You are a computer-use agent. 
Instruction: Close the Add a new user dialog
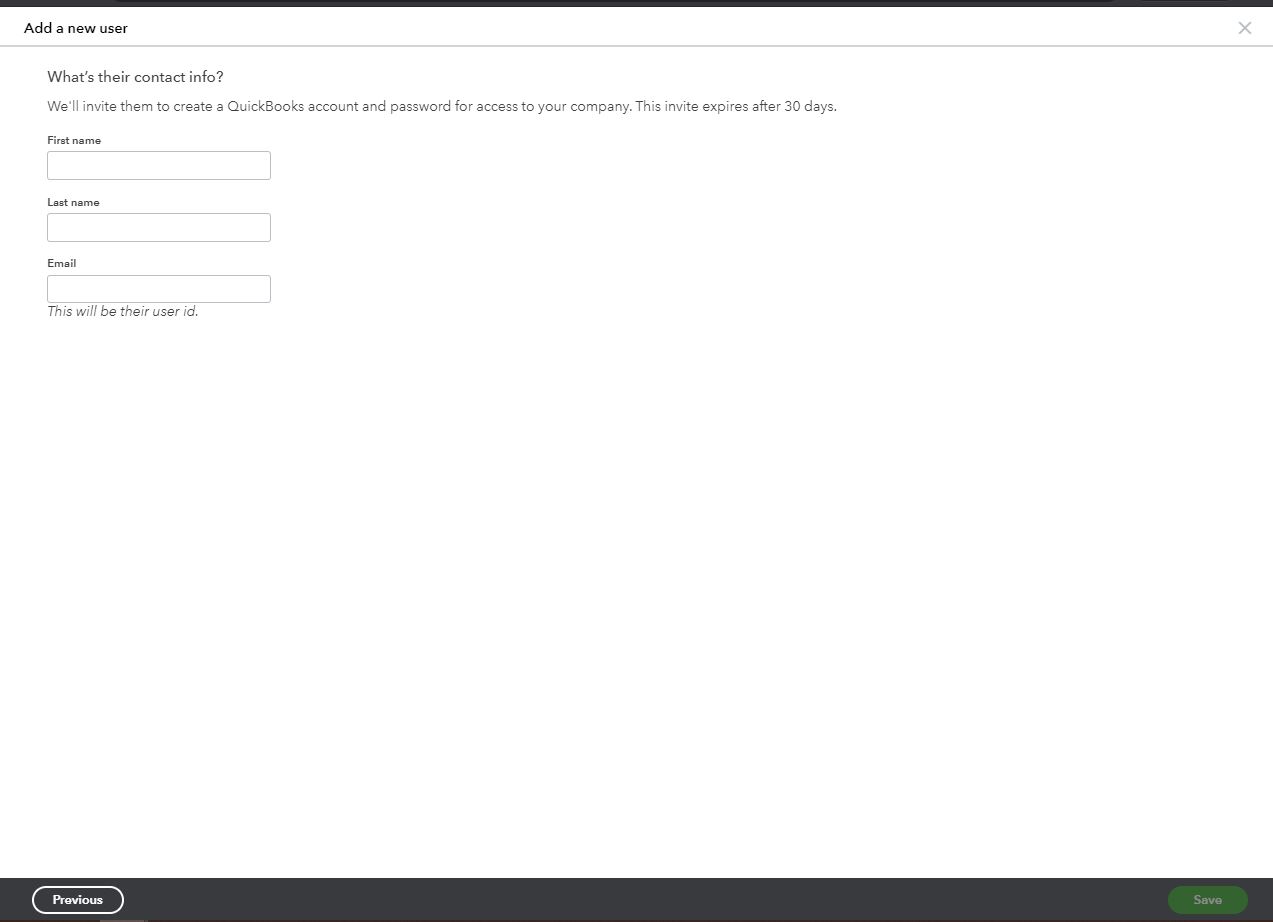1244,28
